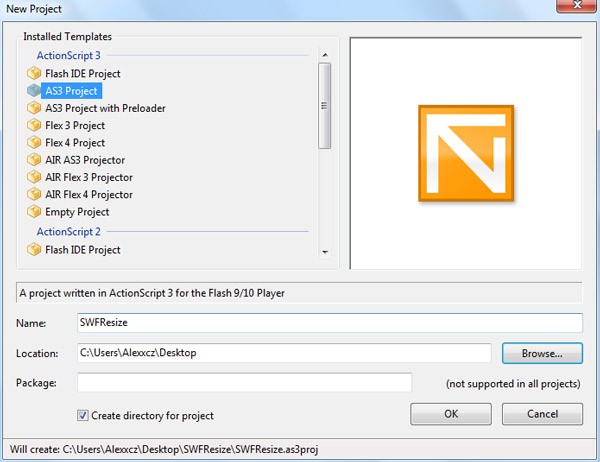The image size is (600, 462).
Task: Click the not supported in all projects note
Action: click(x=513, y=384)
